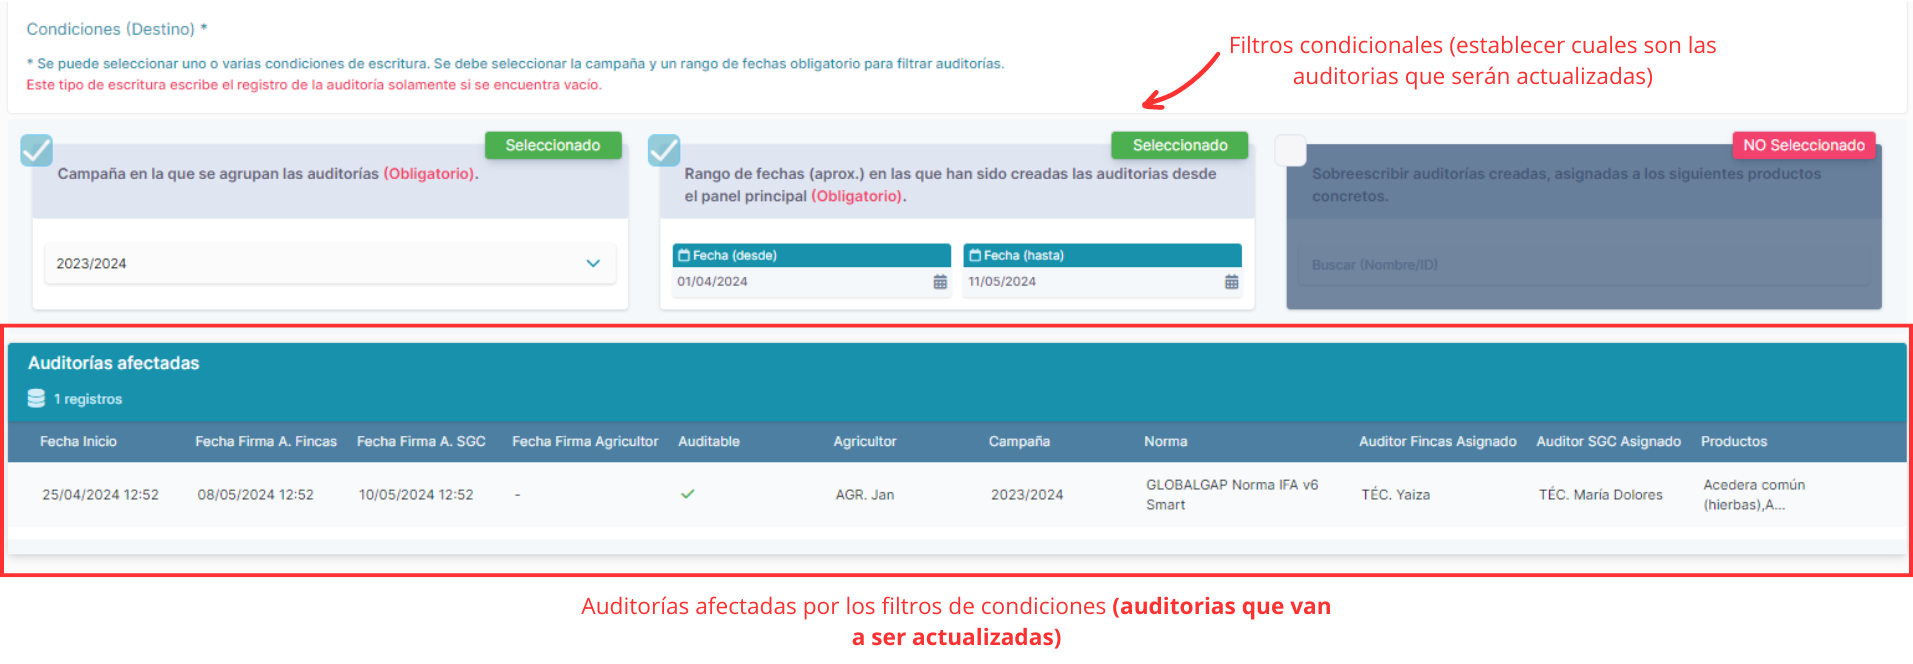Click the Auditor Fincas Asignado column header
The image size is (1913, 664).
1438,441
